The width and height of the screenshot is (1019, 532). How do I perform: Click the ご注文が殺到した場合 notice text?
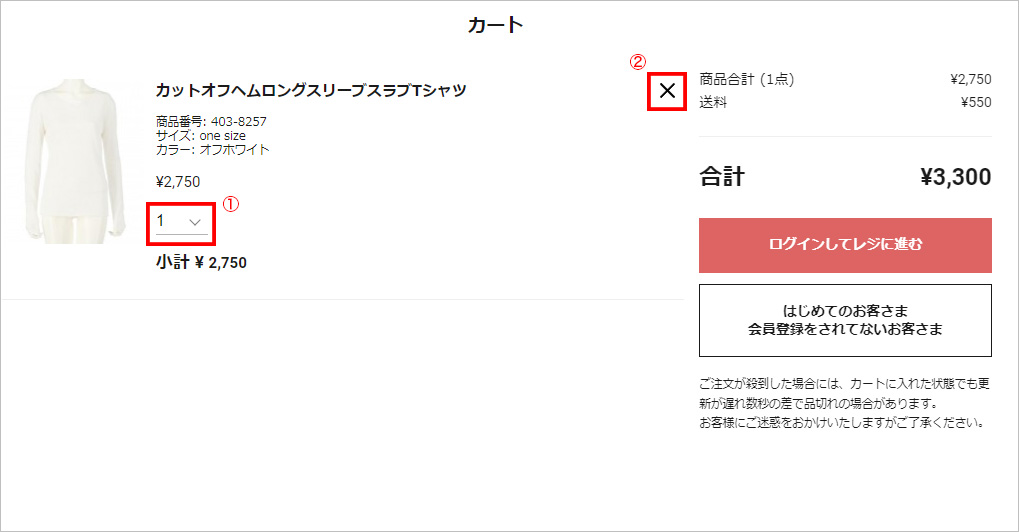tap(843, 403)
